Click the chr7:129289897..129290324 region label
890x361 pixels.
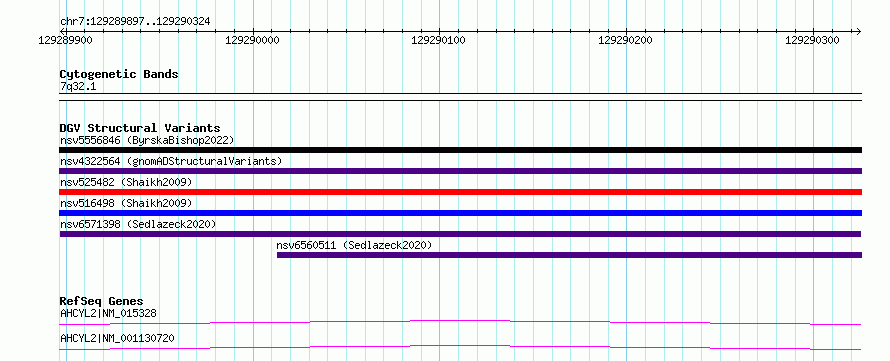(135, 21)
